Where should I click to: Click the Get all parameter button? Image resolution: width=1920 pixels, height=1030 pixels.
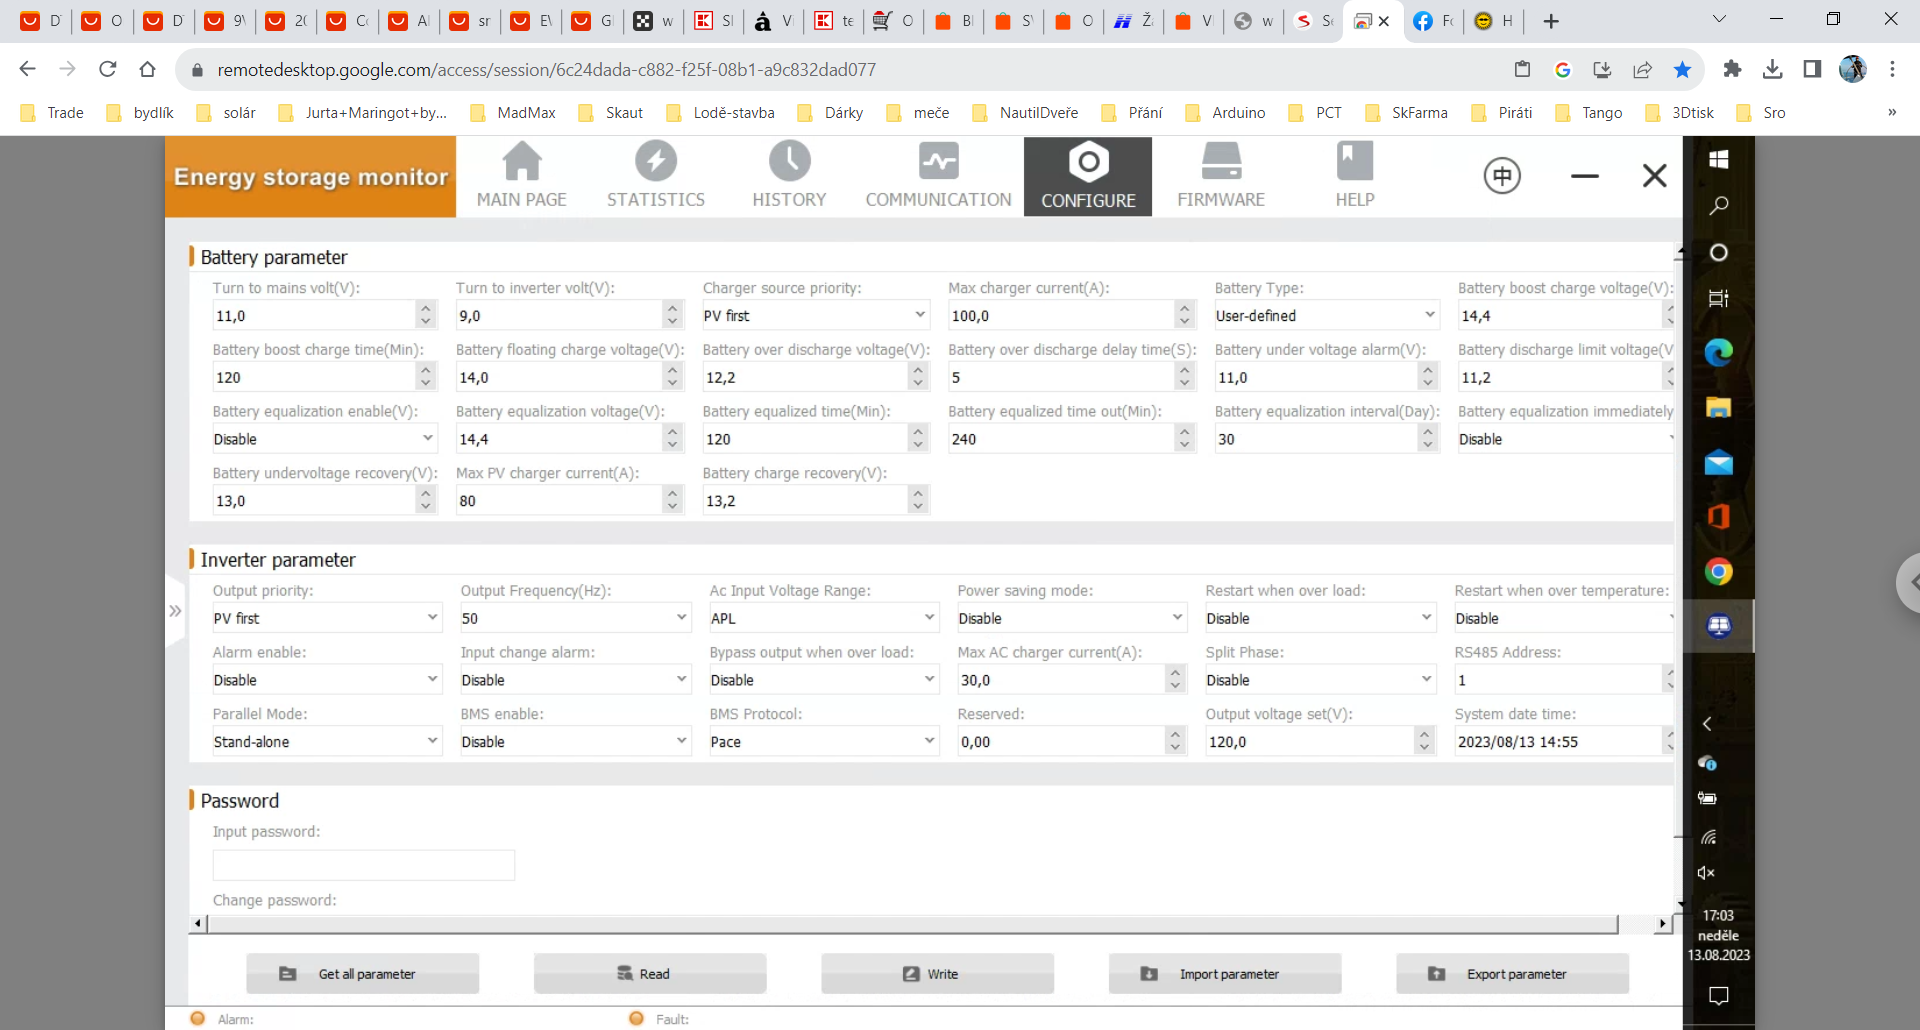coord(363,974)
